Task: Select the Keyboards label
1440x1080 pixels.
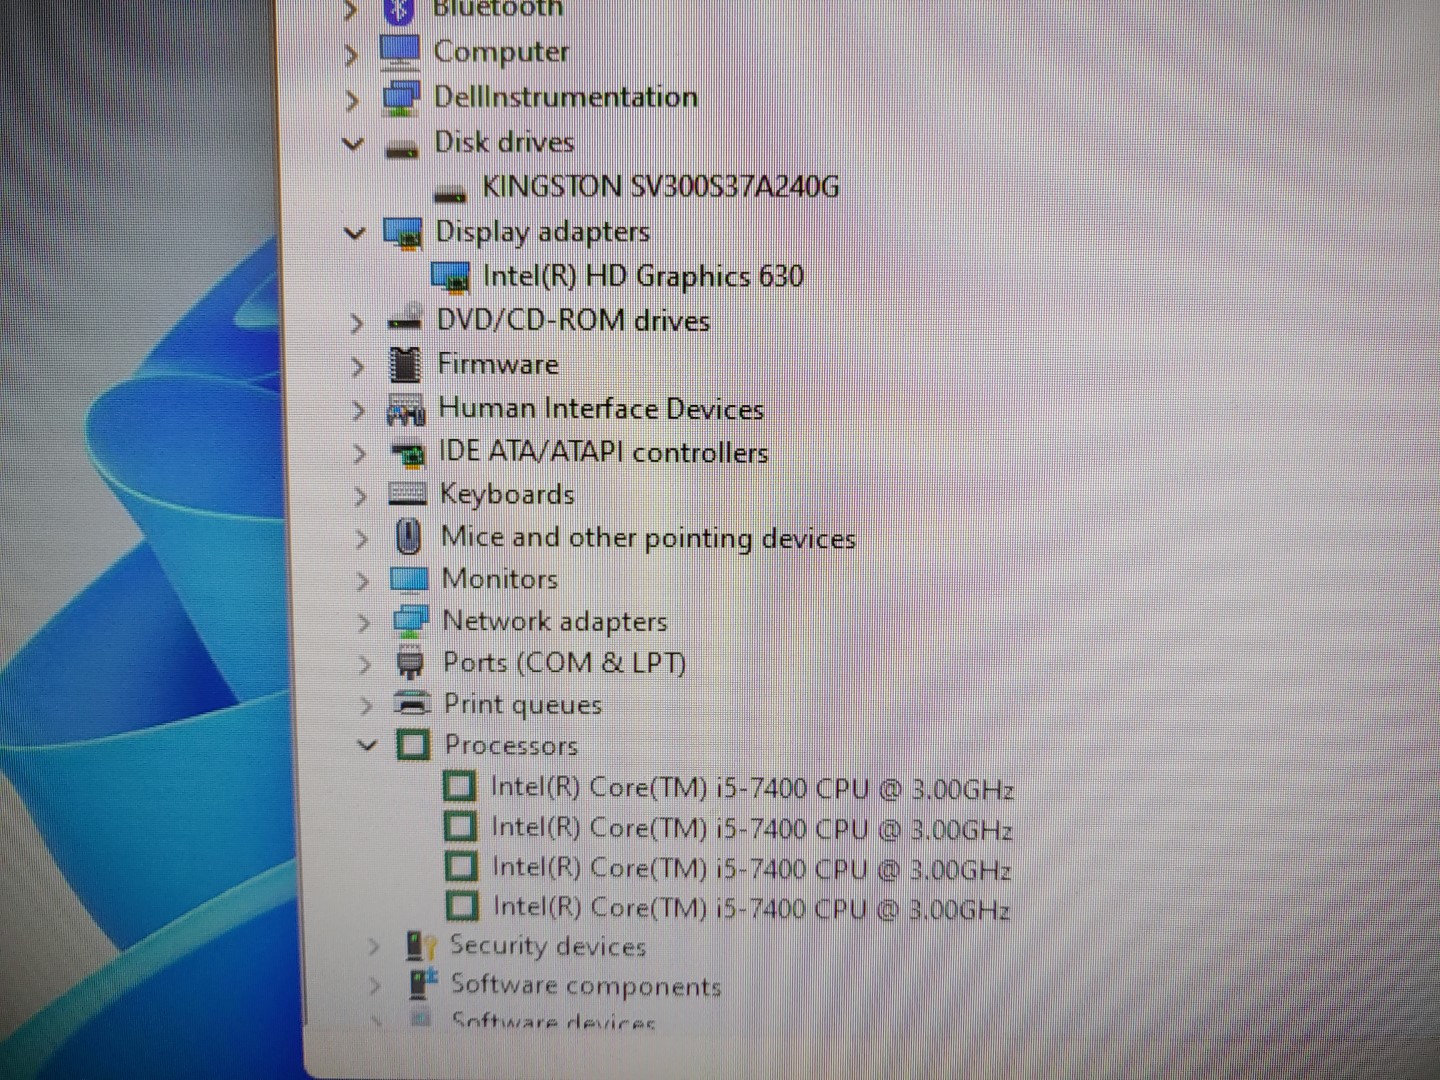Action: [508, 494]
